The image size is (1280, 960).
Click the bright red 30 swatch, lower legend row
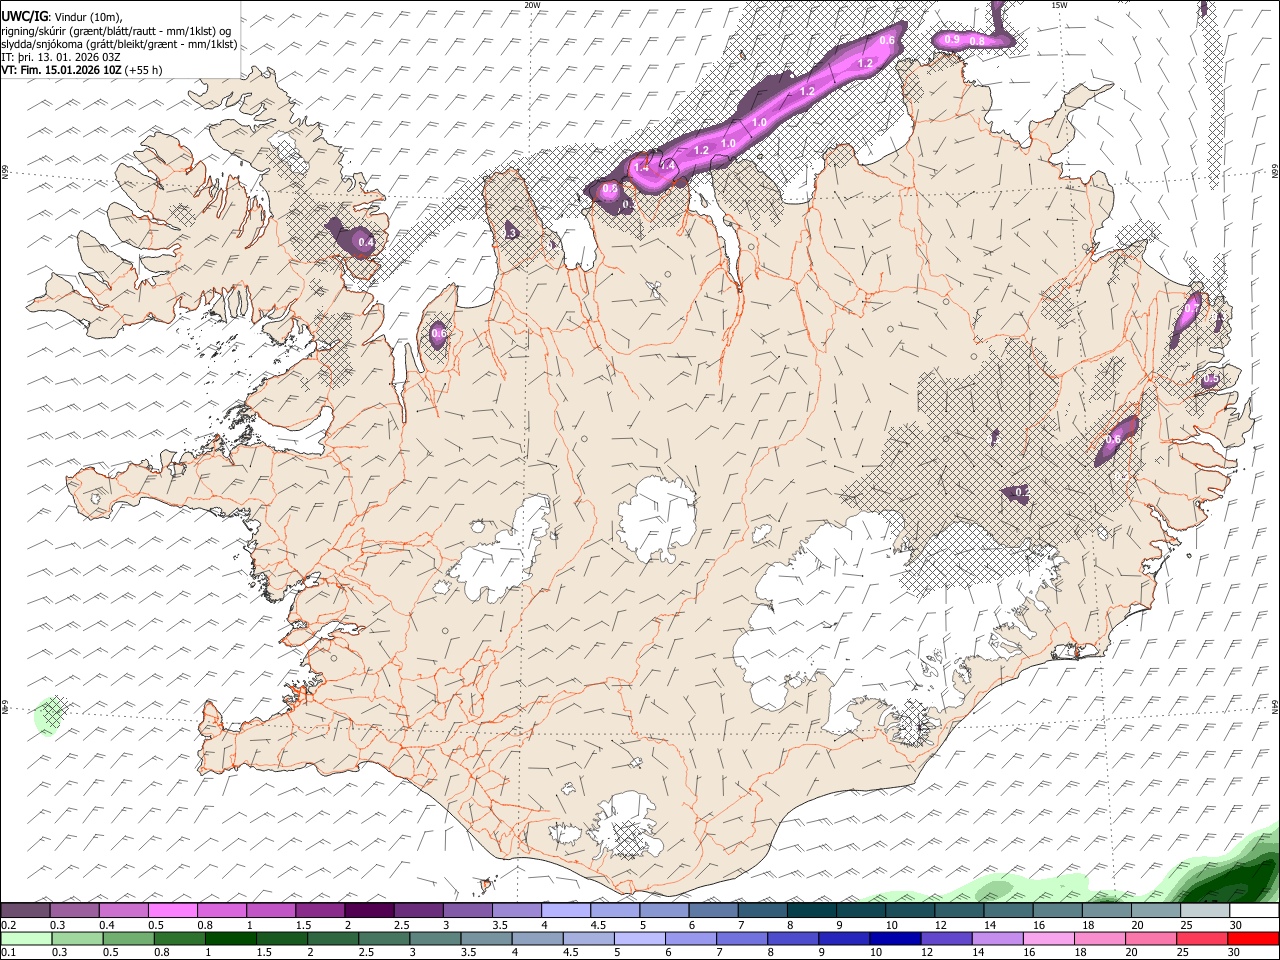(1253, 938)
